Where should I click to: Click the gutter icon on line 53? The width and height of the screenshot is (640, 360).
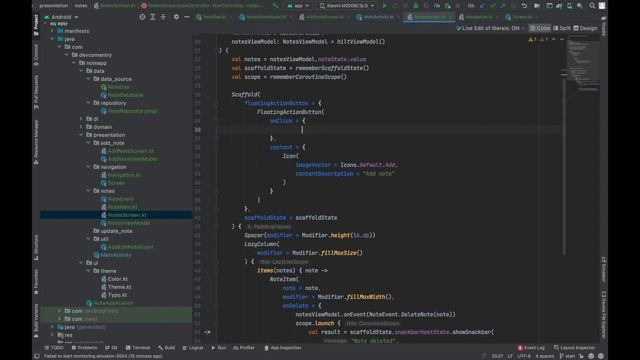[208, 332]
